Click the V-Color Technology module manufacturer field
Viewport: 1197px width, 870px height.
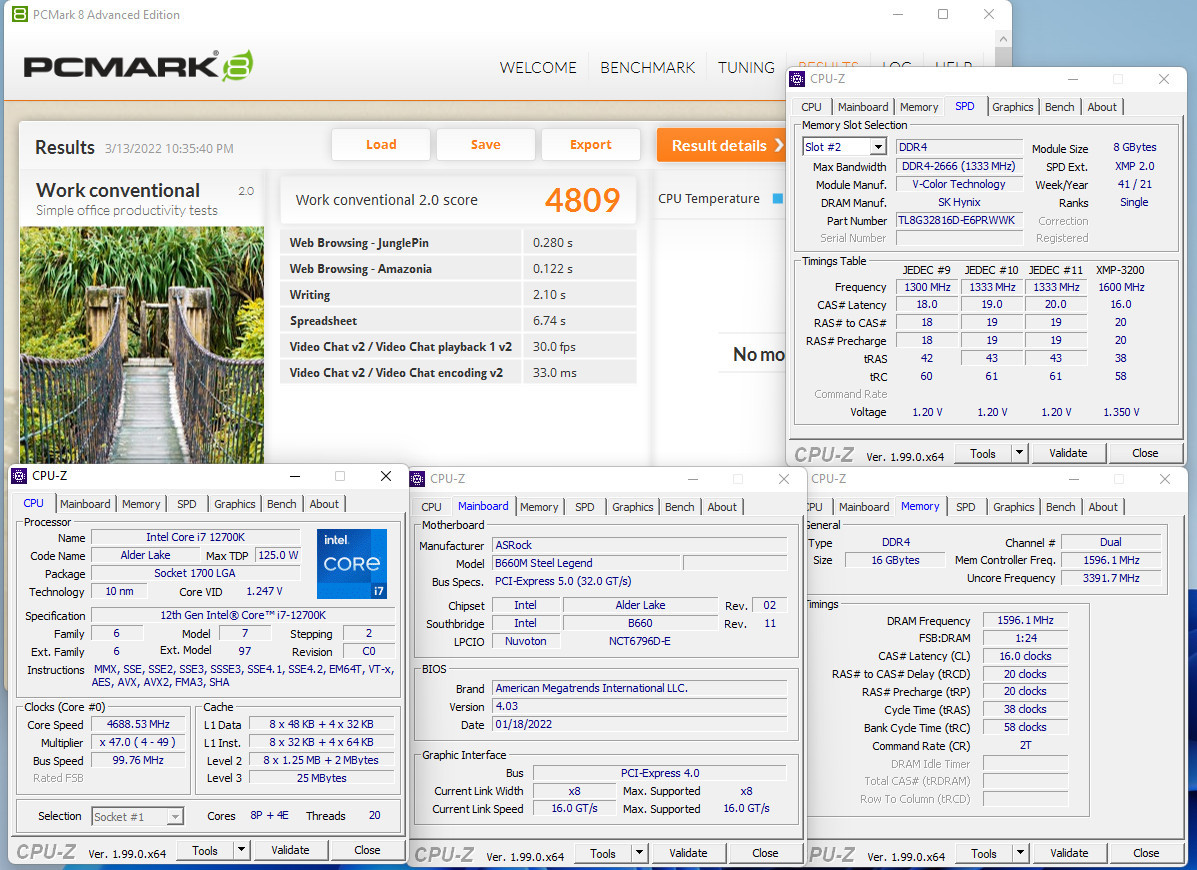959,184
